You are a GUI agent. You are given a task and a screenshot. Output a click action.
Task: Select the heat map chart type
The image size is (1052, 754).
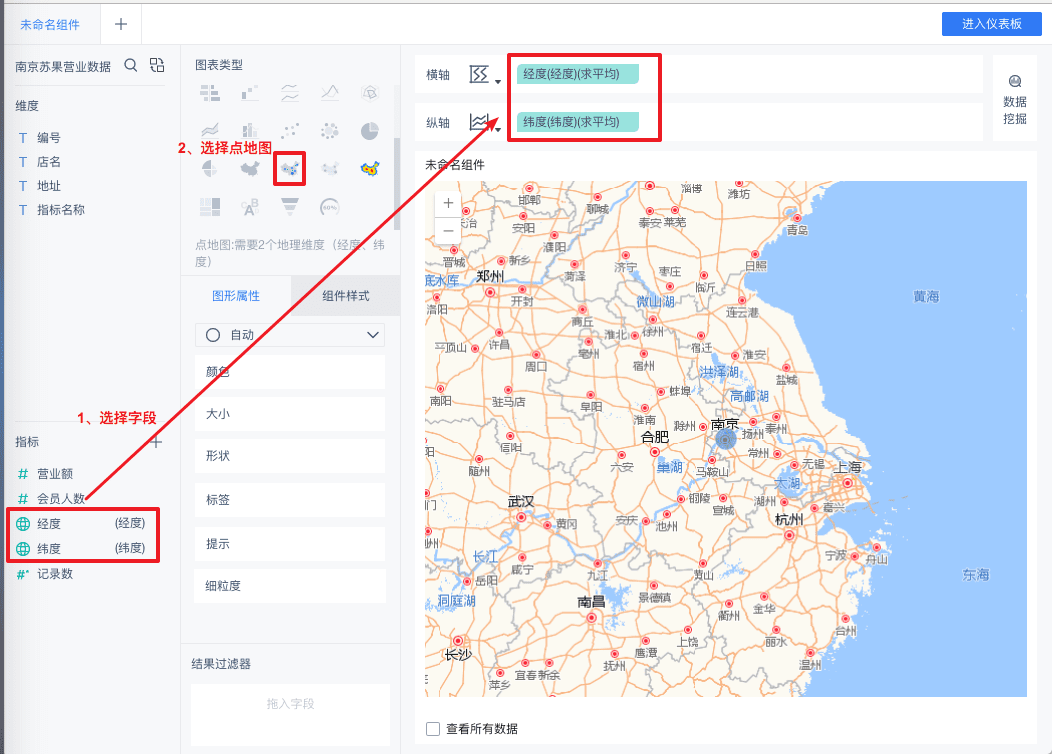(x=370, y=168)
